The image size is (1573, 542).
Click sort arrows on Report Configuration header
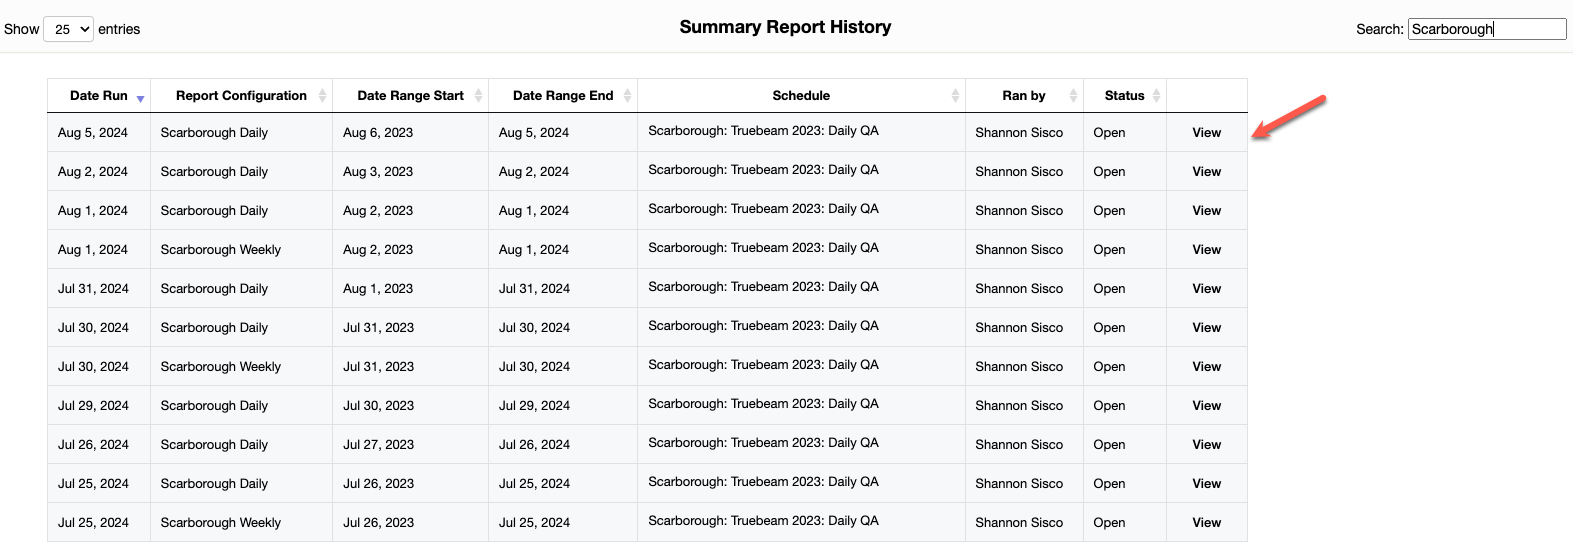322,96
